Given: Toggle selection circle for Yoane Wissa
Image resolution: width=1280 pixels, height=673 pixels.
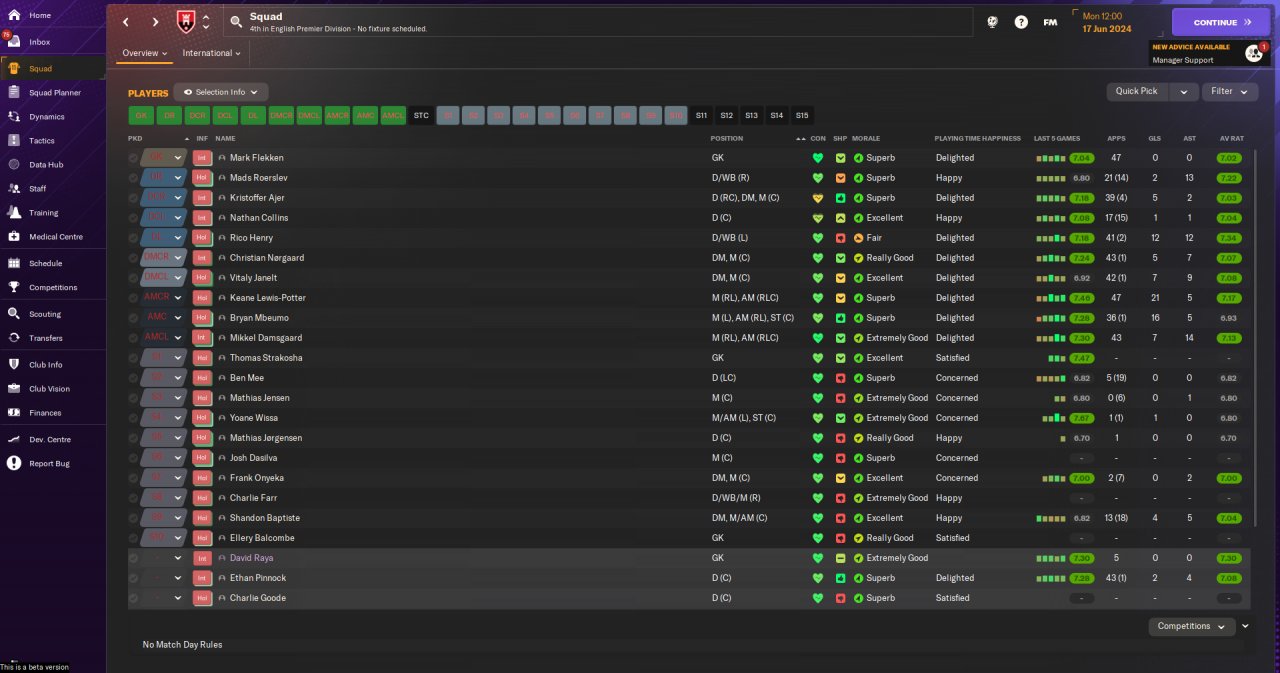Looking at the screenshot, I should 133,418.
